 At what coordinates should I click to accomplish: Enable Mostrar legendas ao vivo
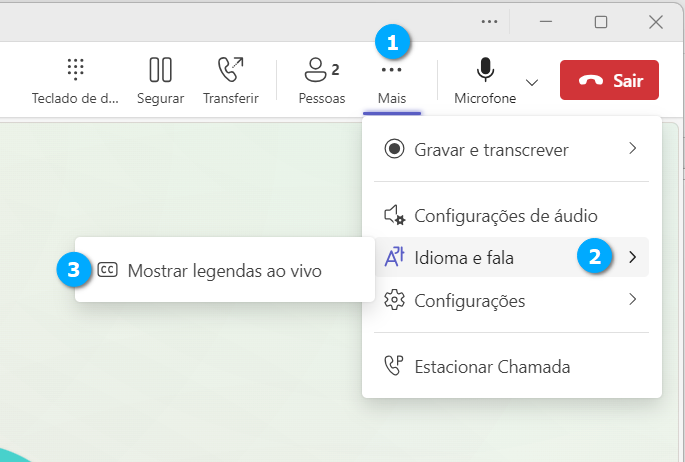coord(224,270)
